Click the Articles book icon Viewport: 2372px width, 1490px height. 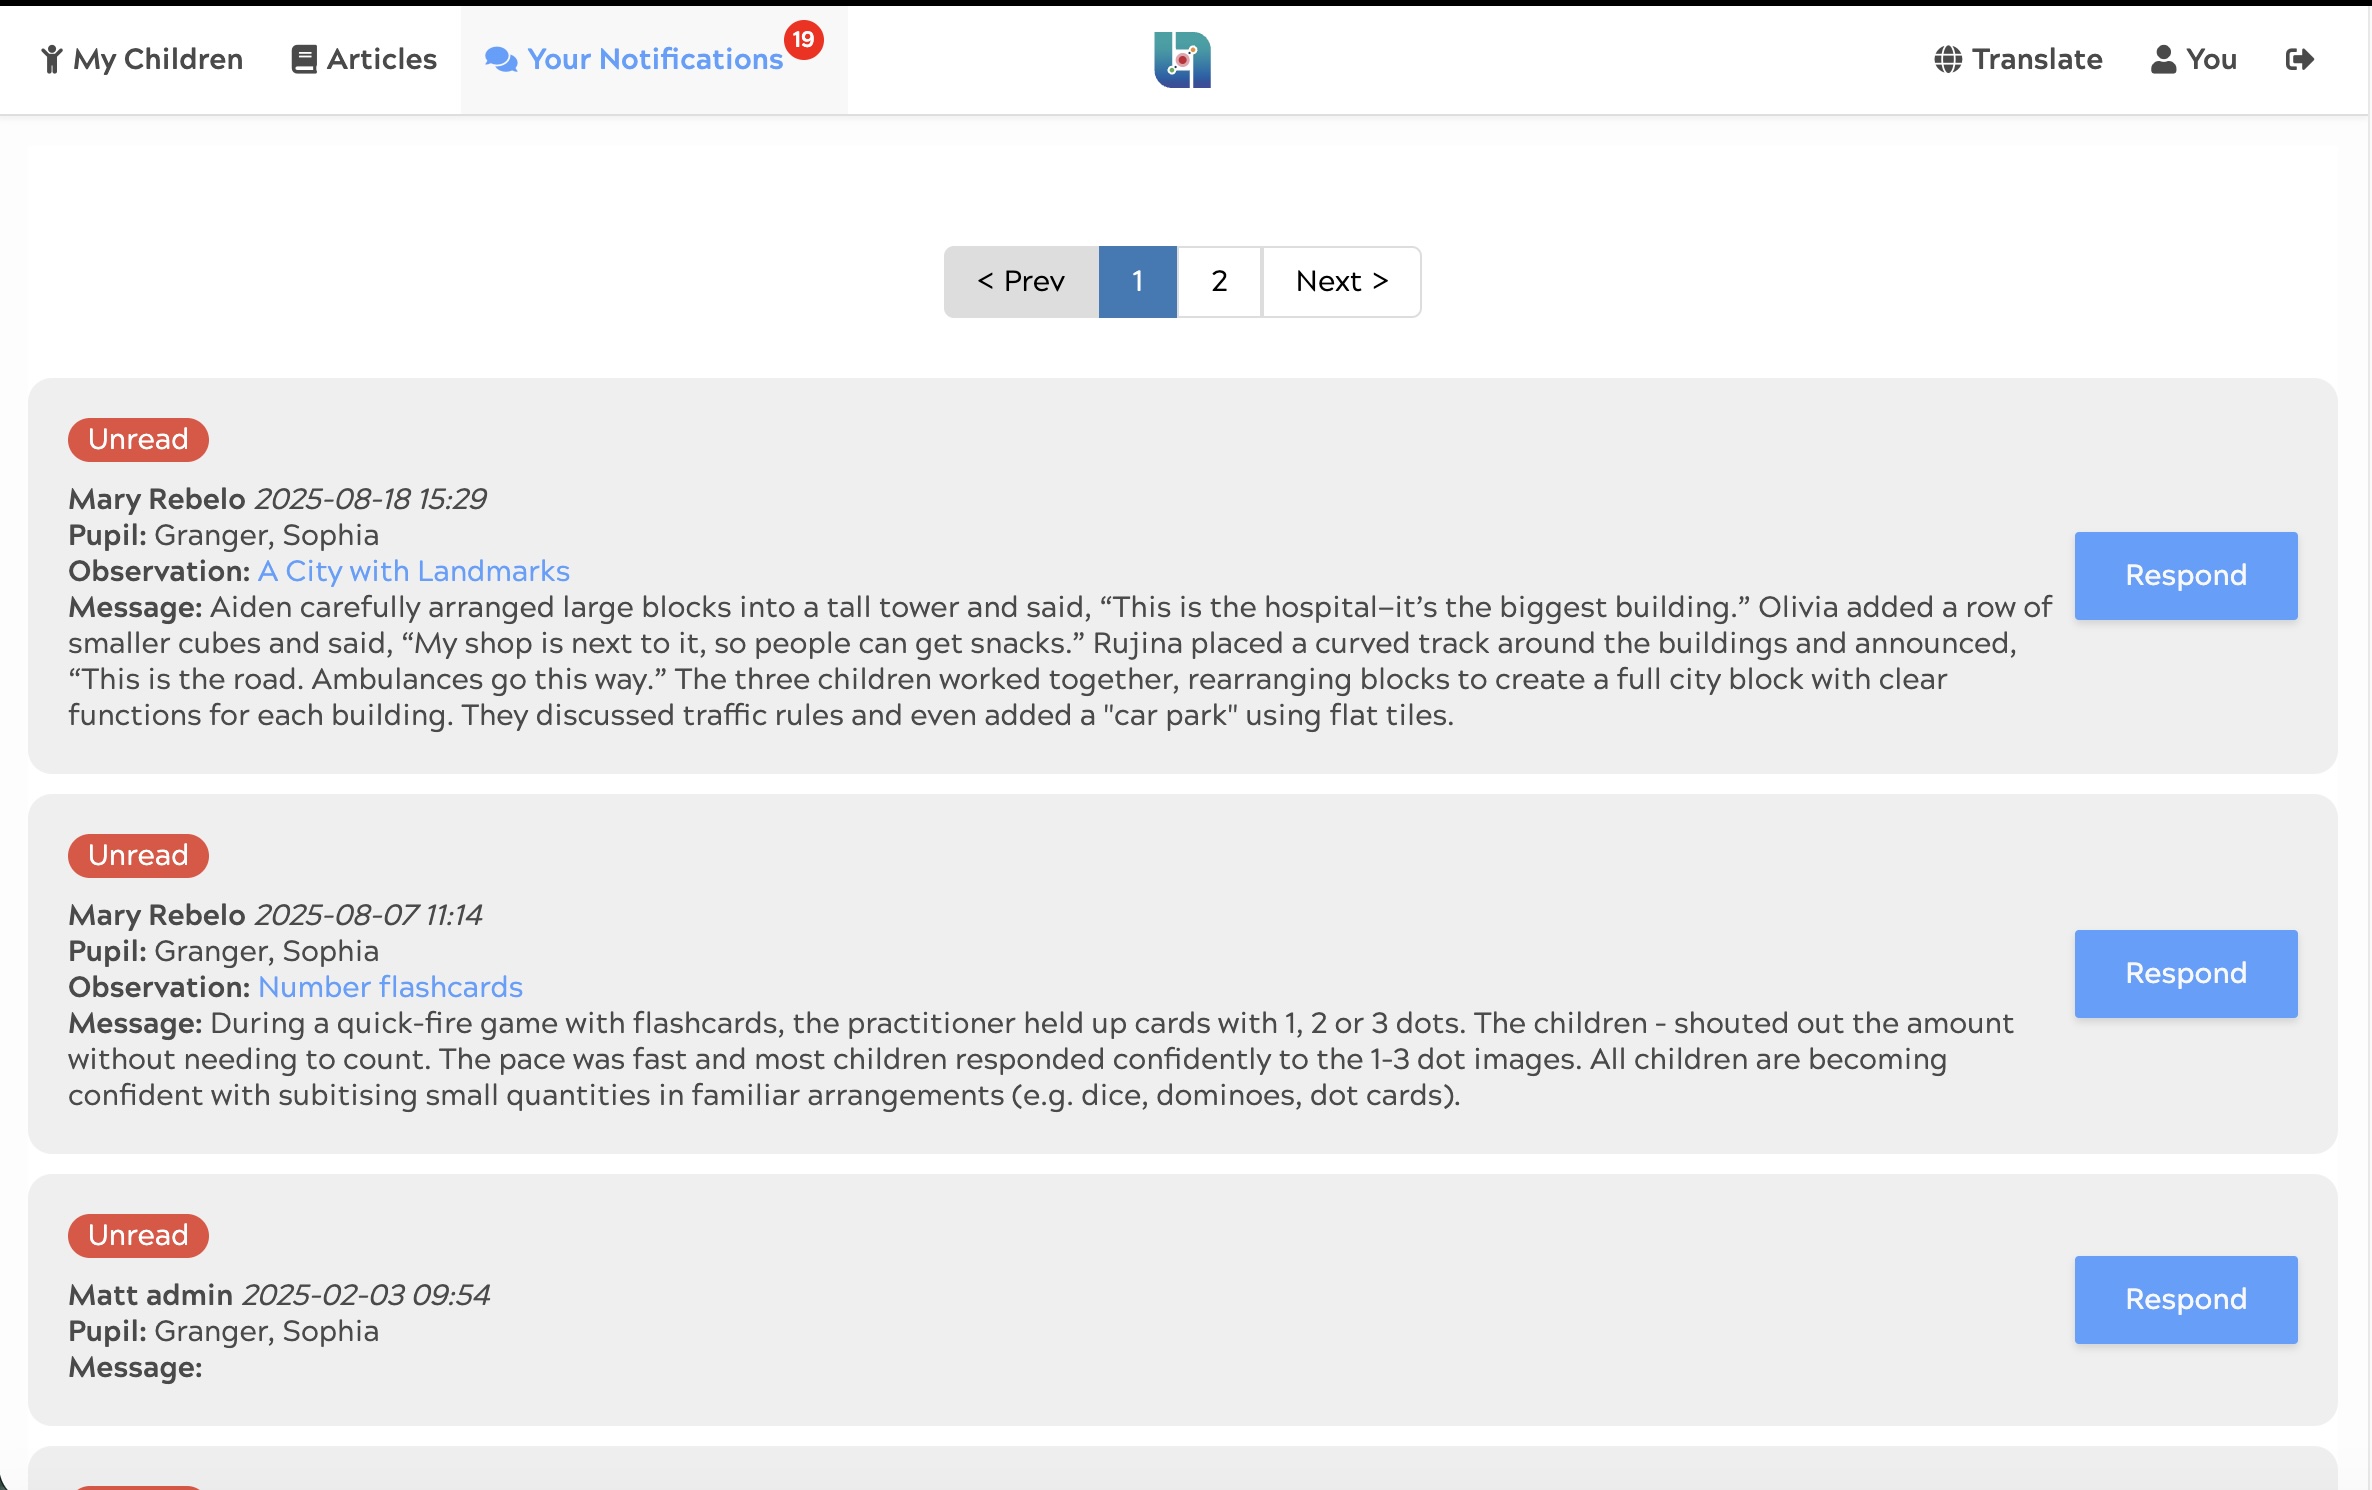pyautogui.click(x=303, y=60)
